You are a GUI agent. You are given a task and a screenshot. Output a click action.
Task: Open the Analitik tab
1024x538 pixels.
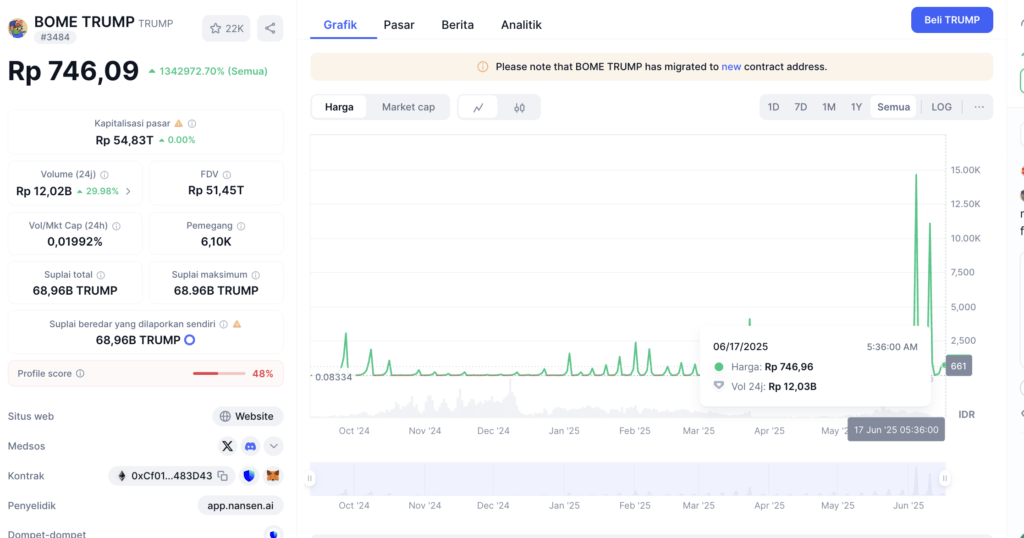pos(521,25)
